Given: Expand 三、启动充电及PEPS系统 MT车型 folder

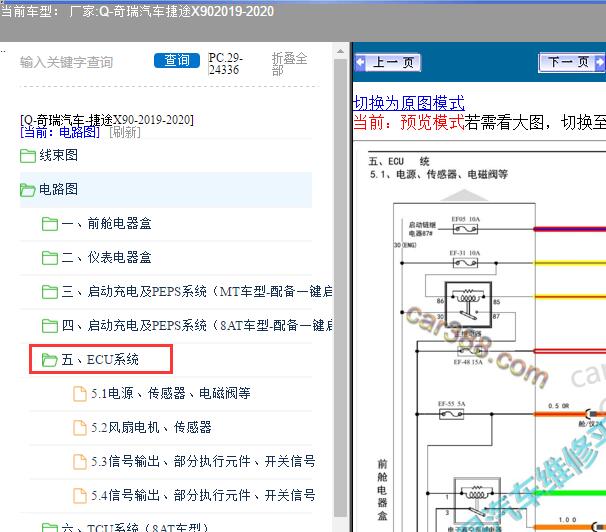Looking at the screenshot, I should pos(197,291).
